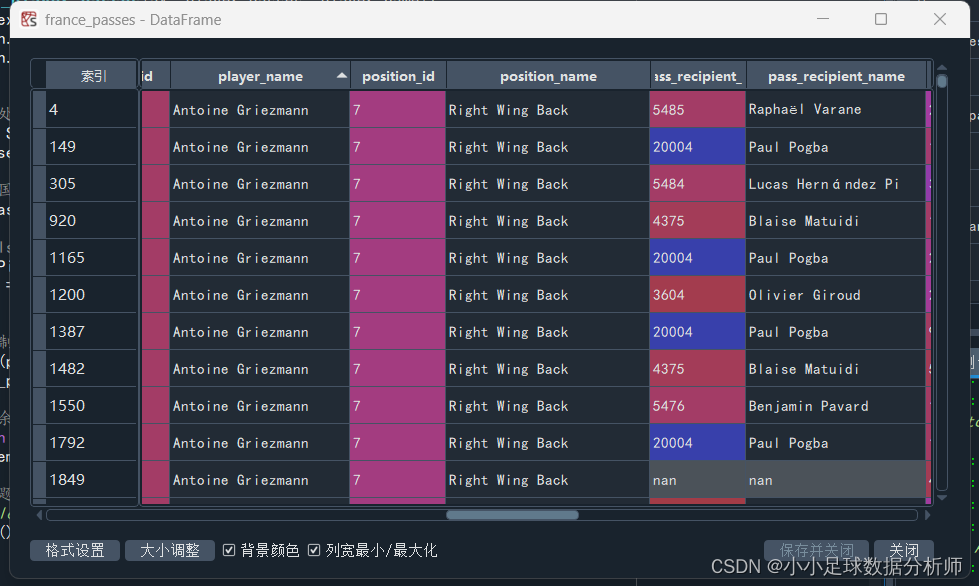
Task: Select the position_name column header
Action: [x=548, y=76]
